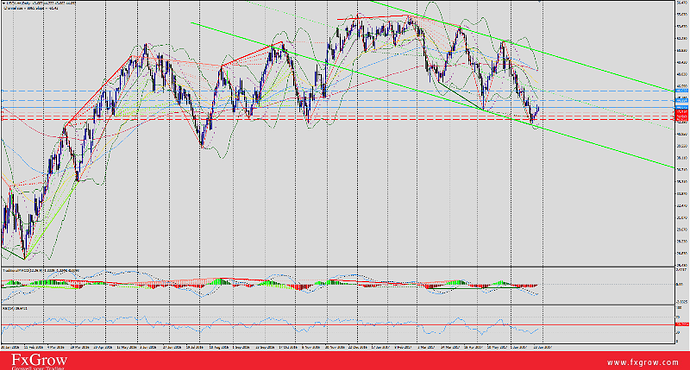Click the solid blue current price tag
Image resolution: width=690 pixels, height=370 pixels.
coord(682,107)
